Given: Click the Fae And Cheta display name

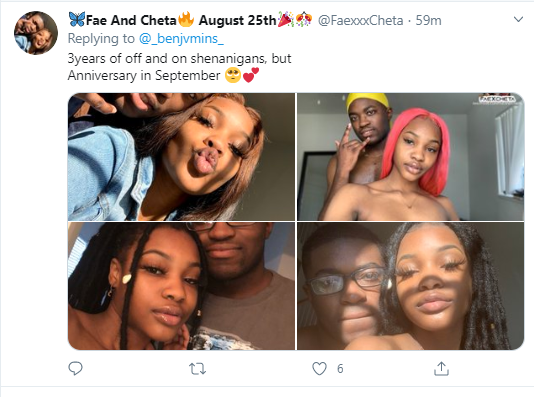Looking at the screenshot, I should [x=131, y=20].
